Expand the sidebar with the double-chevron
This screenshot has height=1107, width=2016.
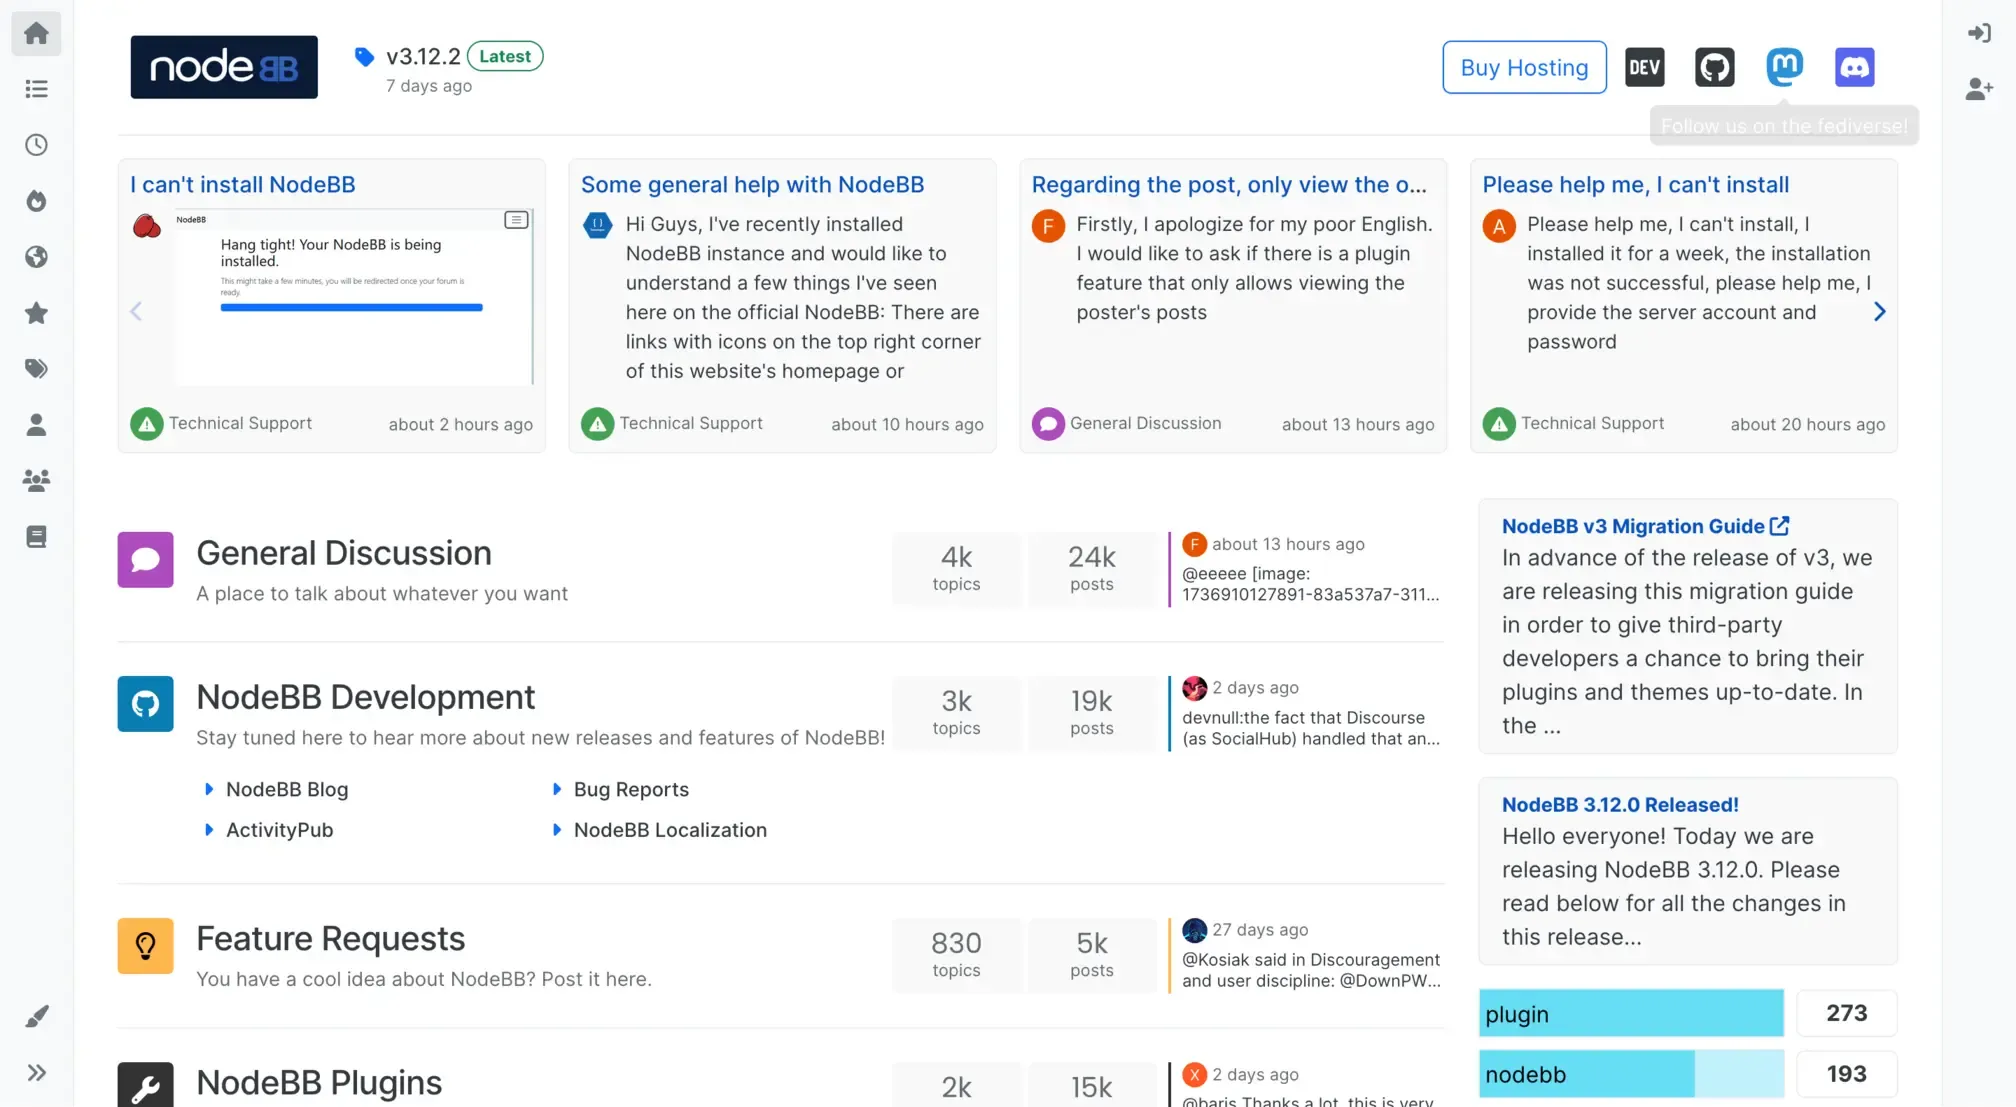point(36,1071)
